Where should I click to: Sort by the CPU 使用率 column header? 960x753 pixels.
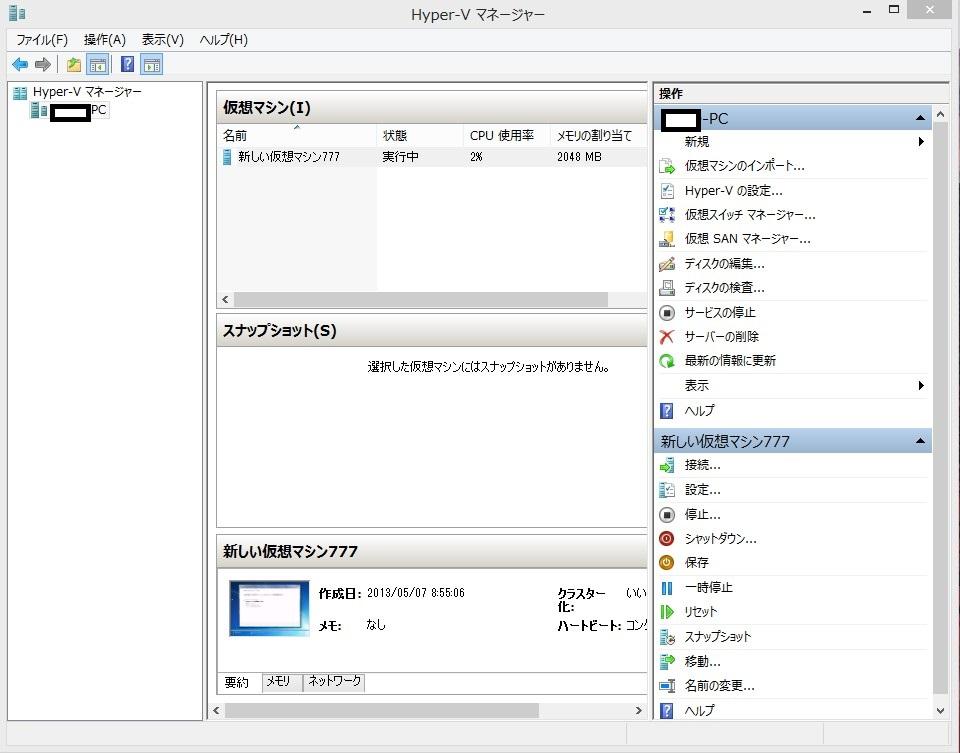click(506, 135)
